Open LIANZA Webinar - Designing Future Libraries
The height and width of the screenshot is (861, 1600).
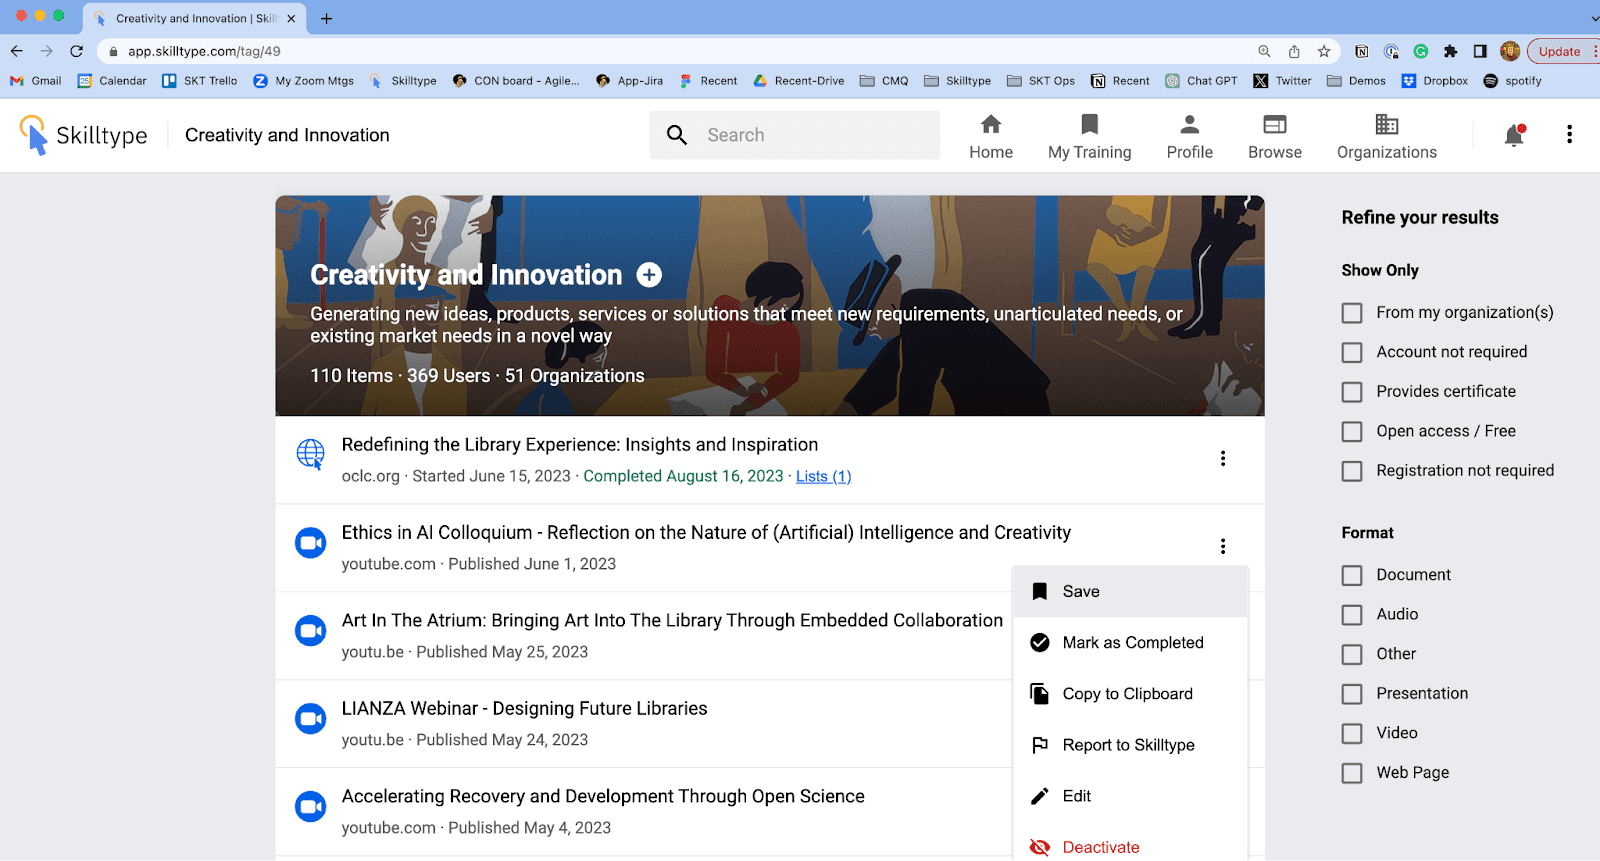click(524, 708)
